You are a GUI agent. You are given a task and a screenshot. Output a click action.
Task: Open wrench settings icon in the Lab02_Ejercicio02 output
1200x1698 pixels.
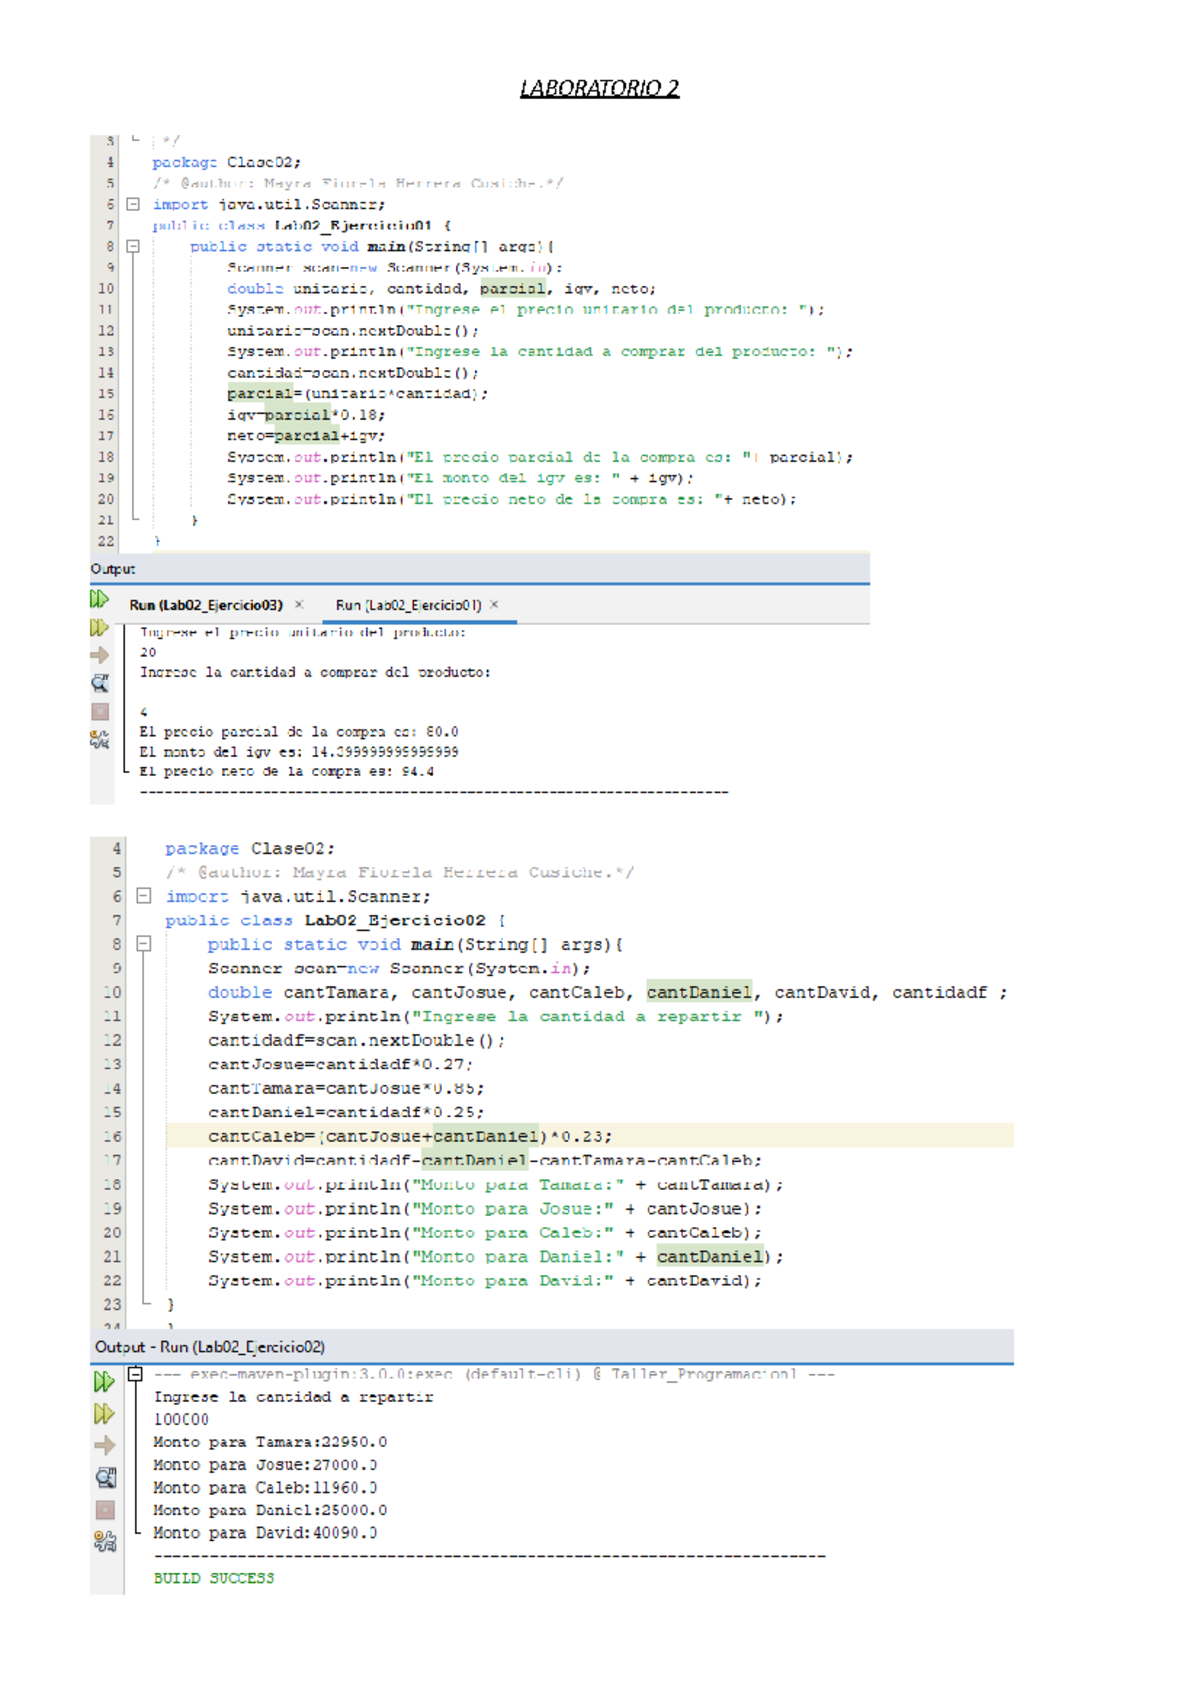coord(105,1542)
